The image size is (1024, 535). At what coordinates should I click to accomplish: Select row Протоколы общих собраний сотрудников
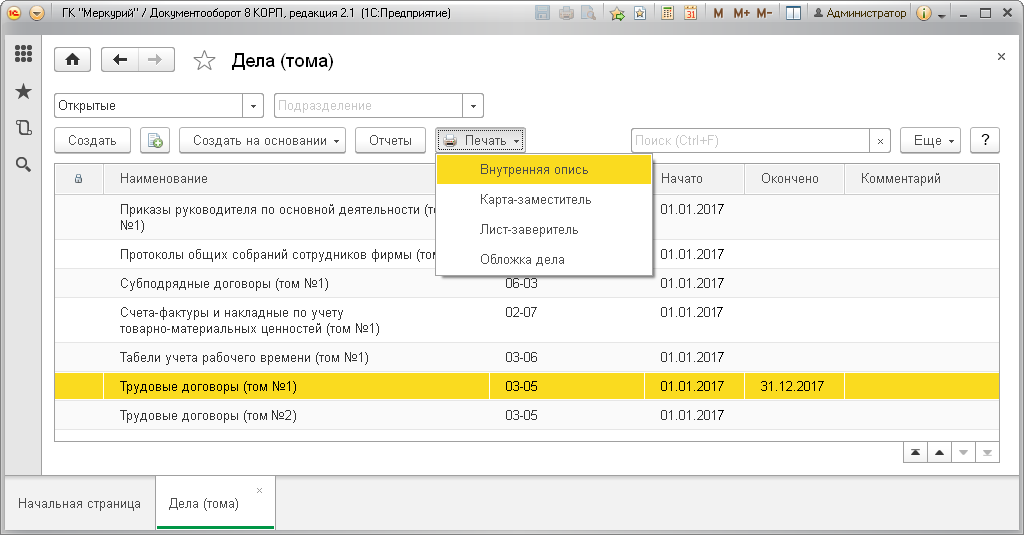point(526,254)
